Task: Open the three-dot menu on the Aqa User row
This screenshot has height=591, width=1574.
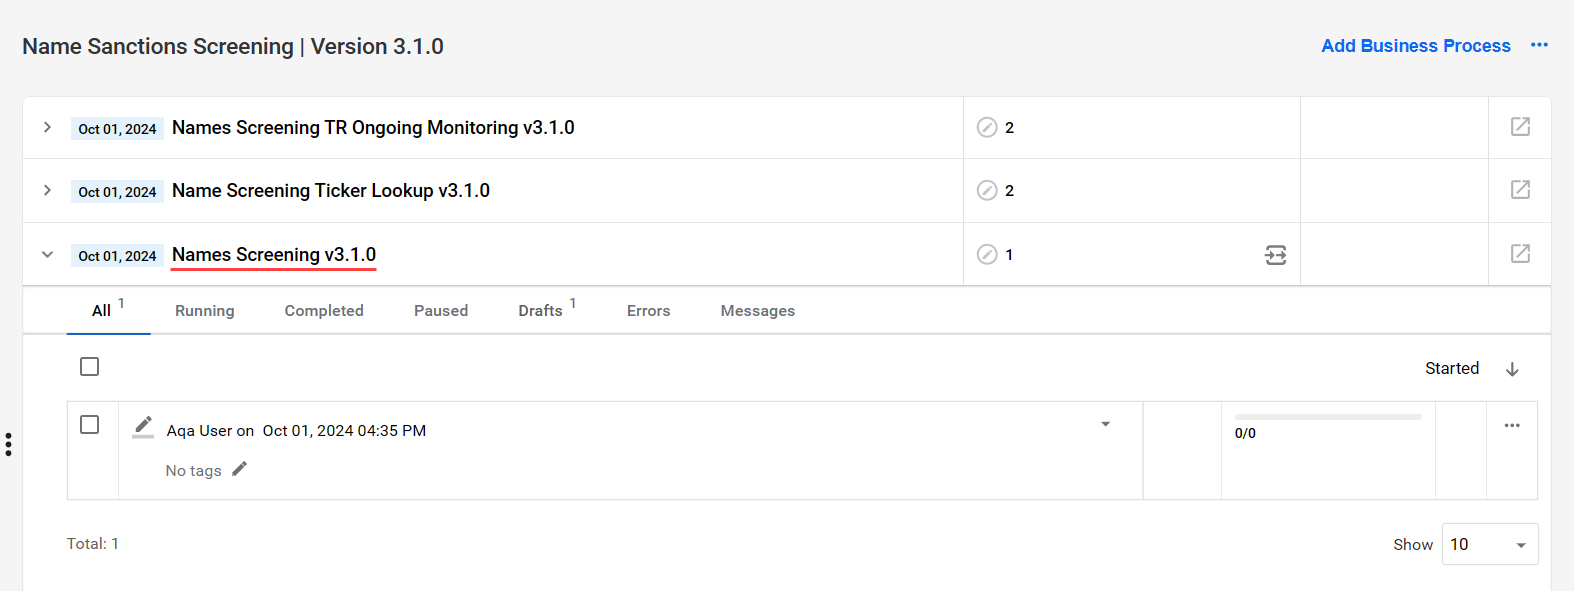Action: tap(1512, 426)
